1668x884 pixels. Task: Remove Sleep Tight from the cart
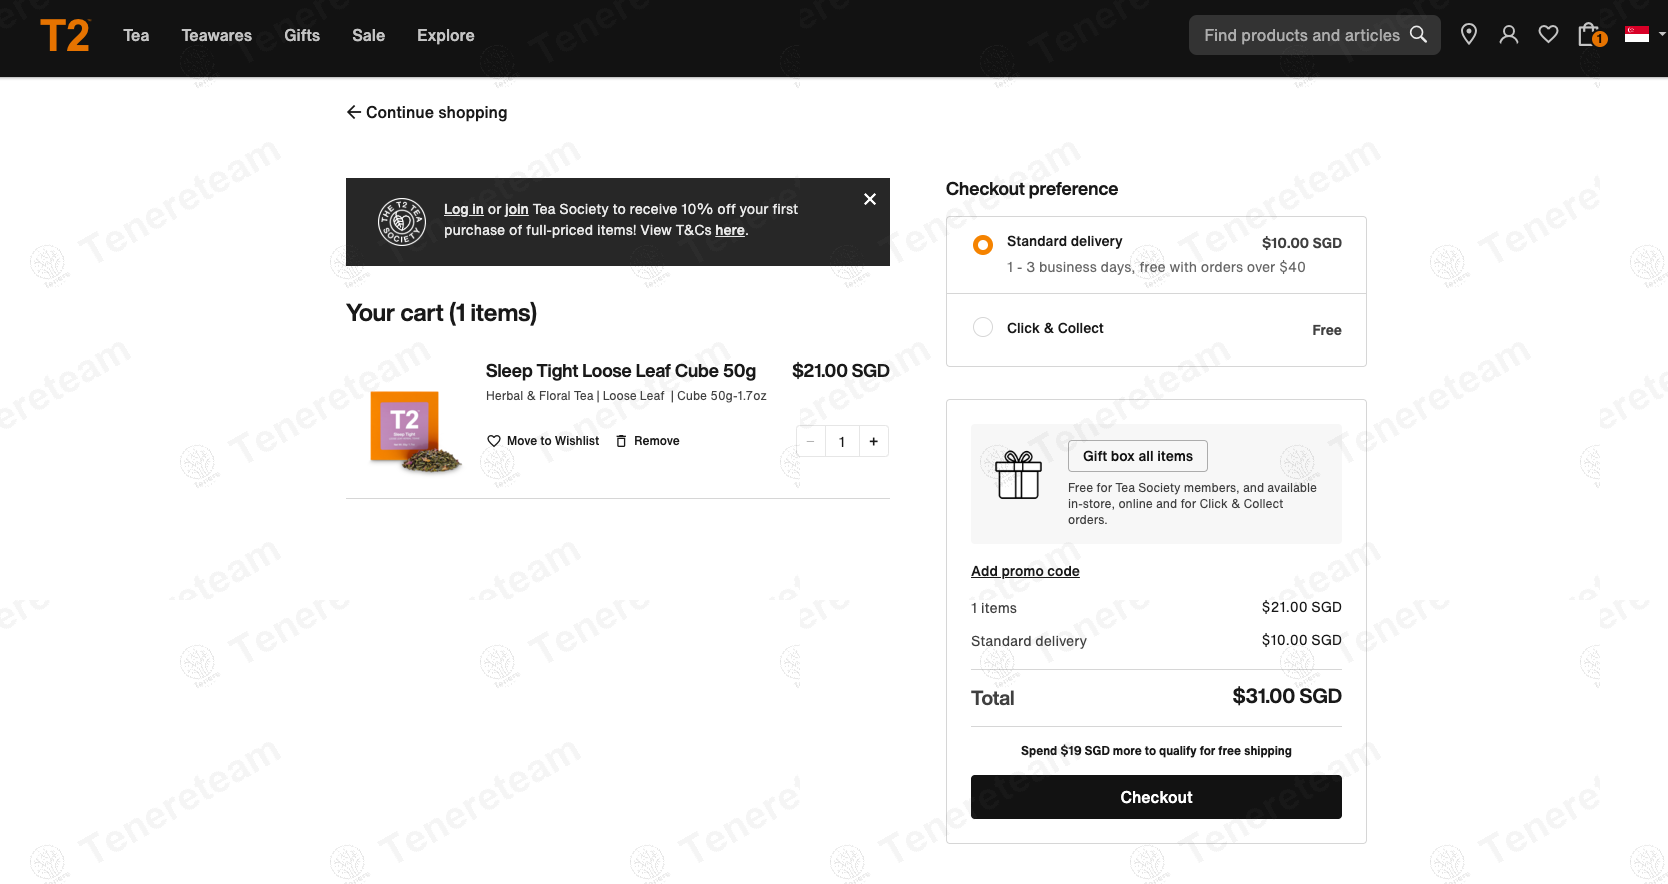pos(647,441)
